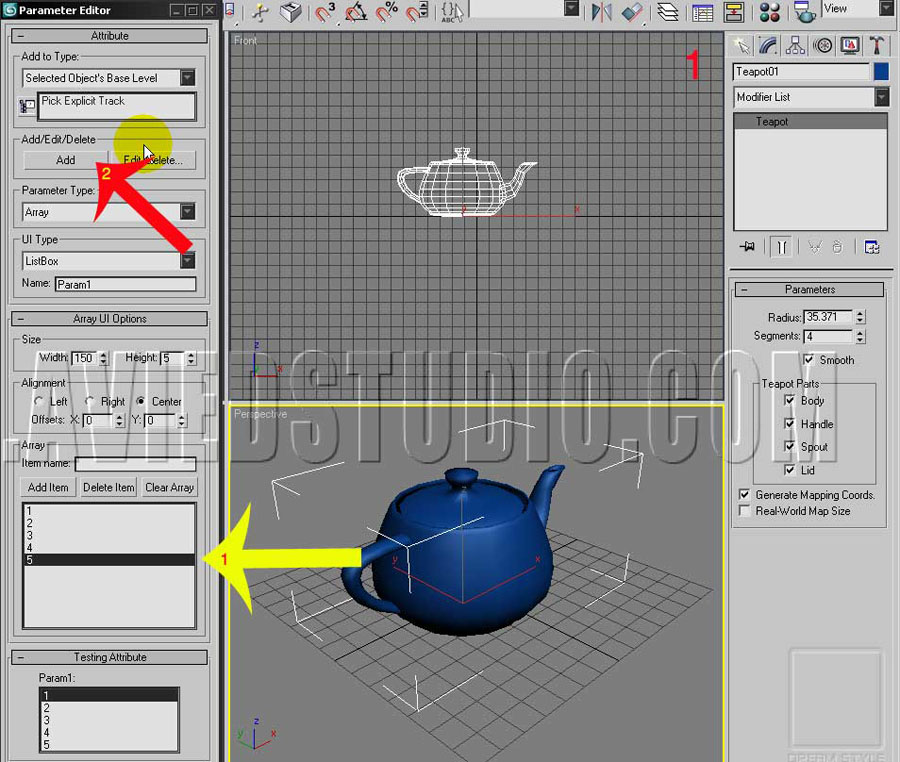Click the Add Item button
Screen dimensions: 900x762
48,487
